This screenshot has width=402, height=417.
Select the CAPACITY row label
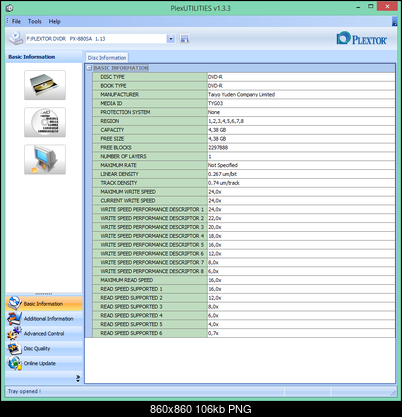point(112,130)
